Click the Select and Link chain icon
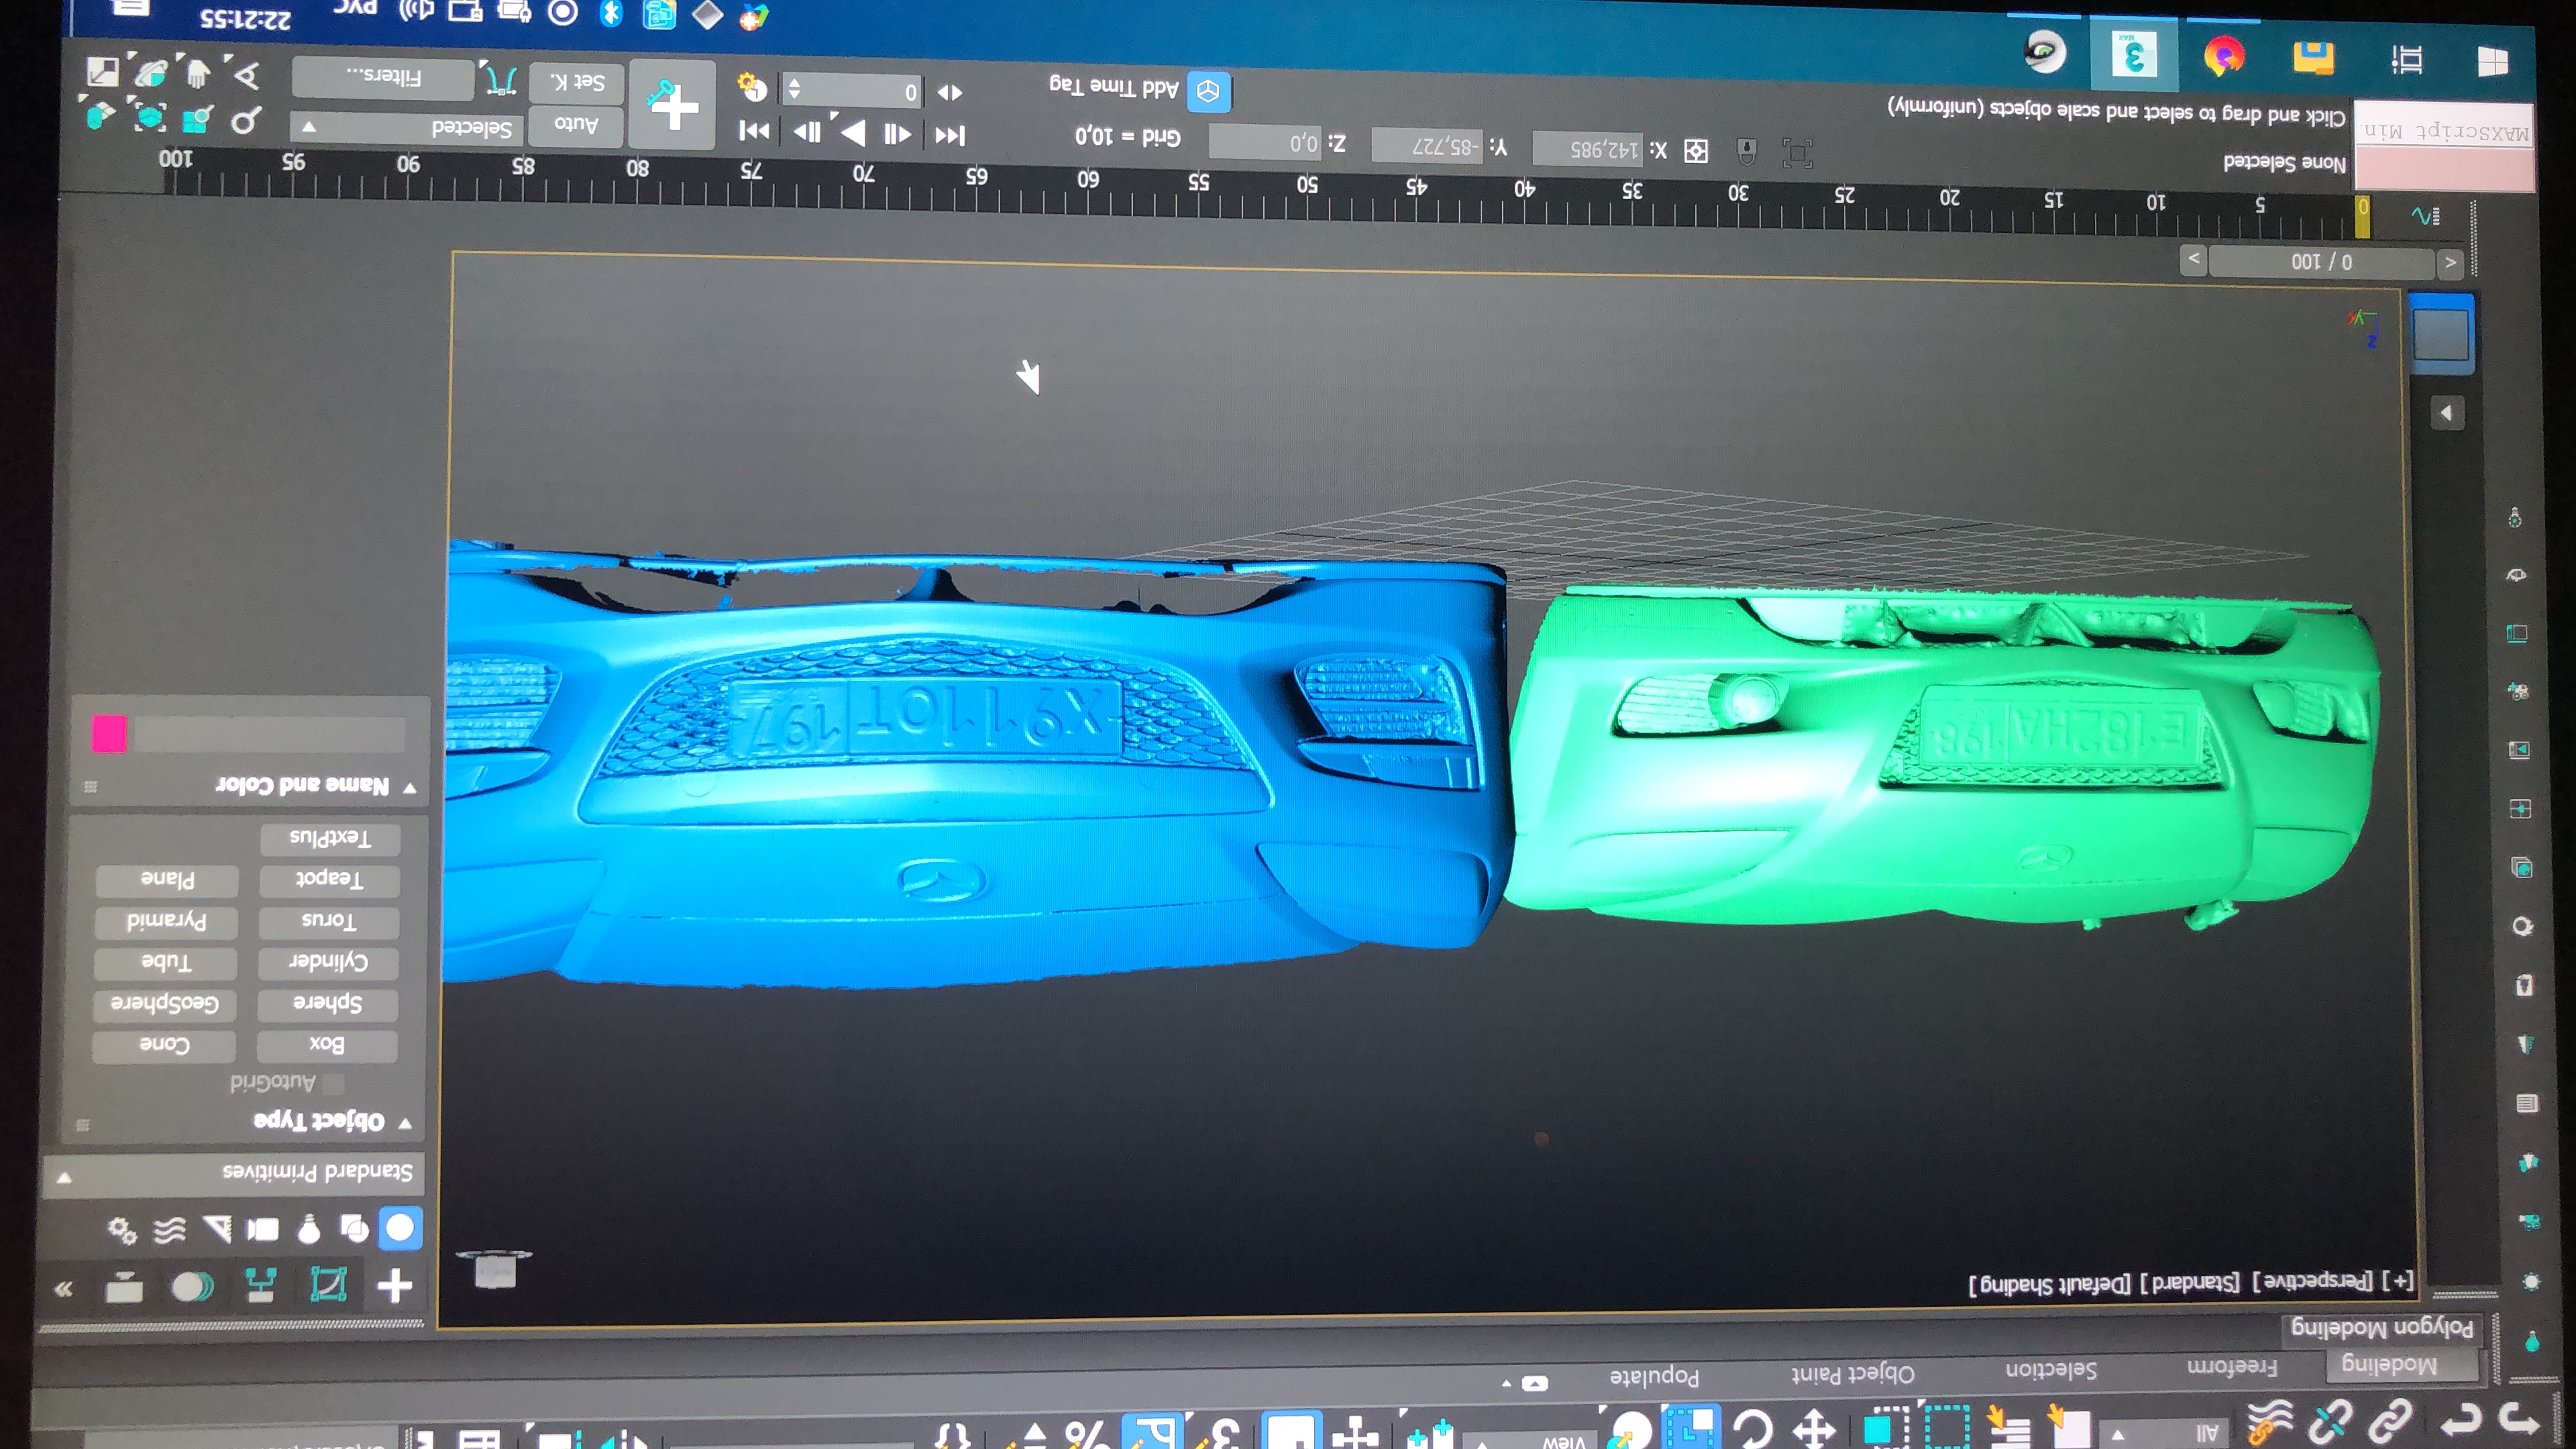2576x1449 pixels. (x=2391, y=1420)
